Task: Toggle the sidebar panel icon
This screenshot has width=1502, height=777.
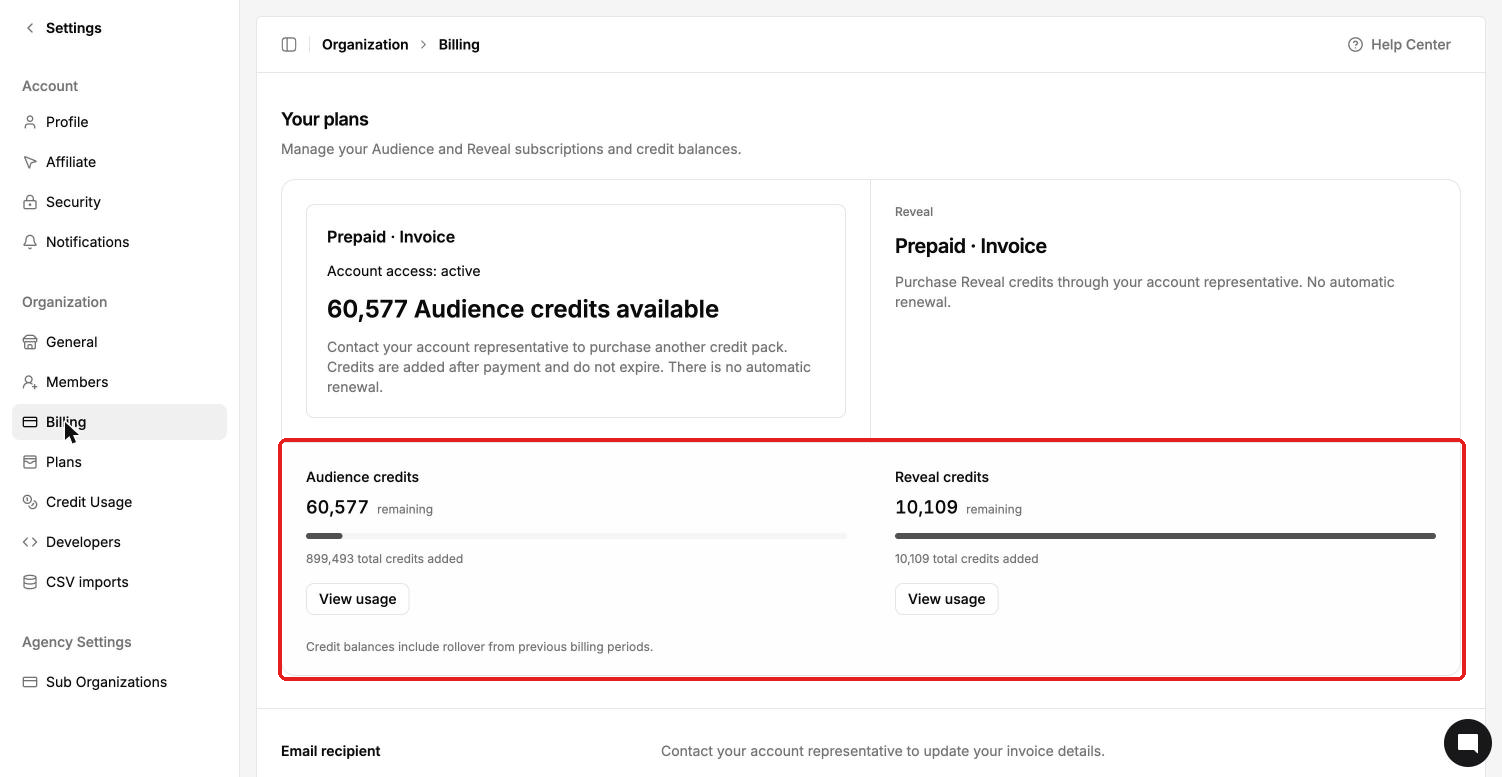Action: [x=289, y=44]
